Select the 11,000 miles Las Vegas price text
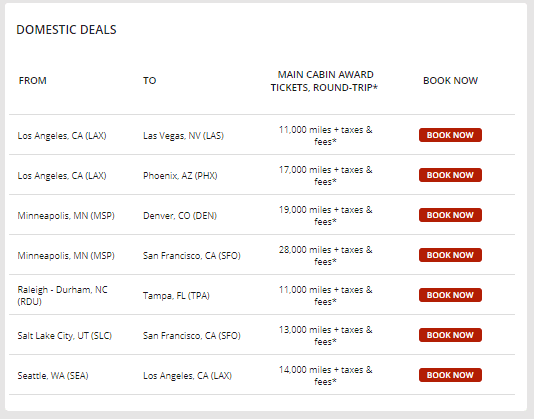 (326, 136)
